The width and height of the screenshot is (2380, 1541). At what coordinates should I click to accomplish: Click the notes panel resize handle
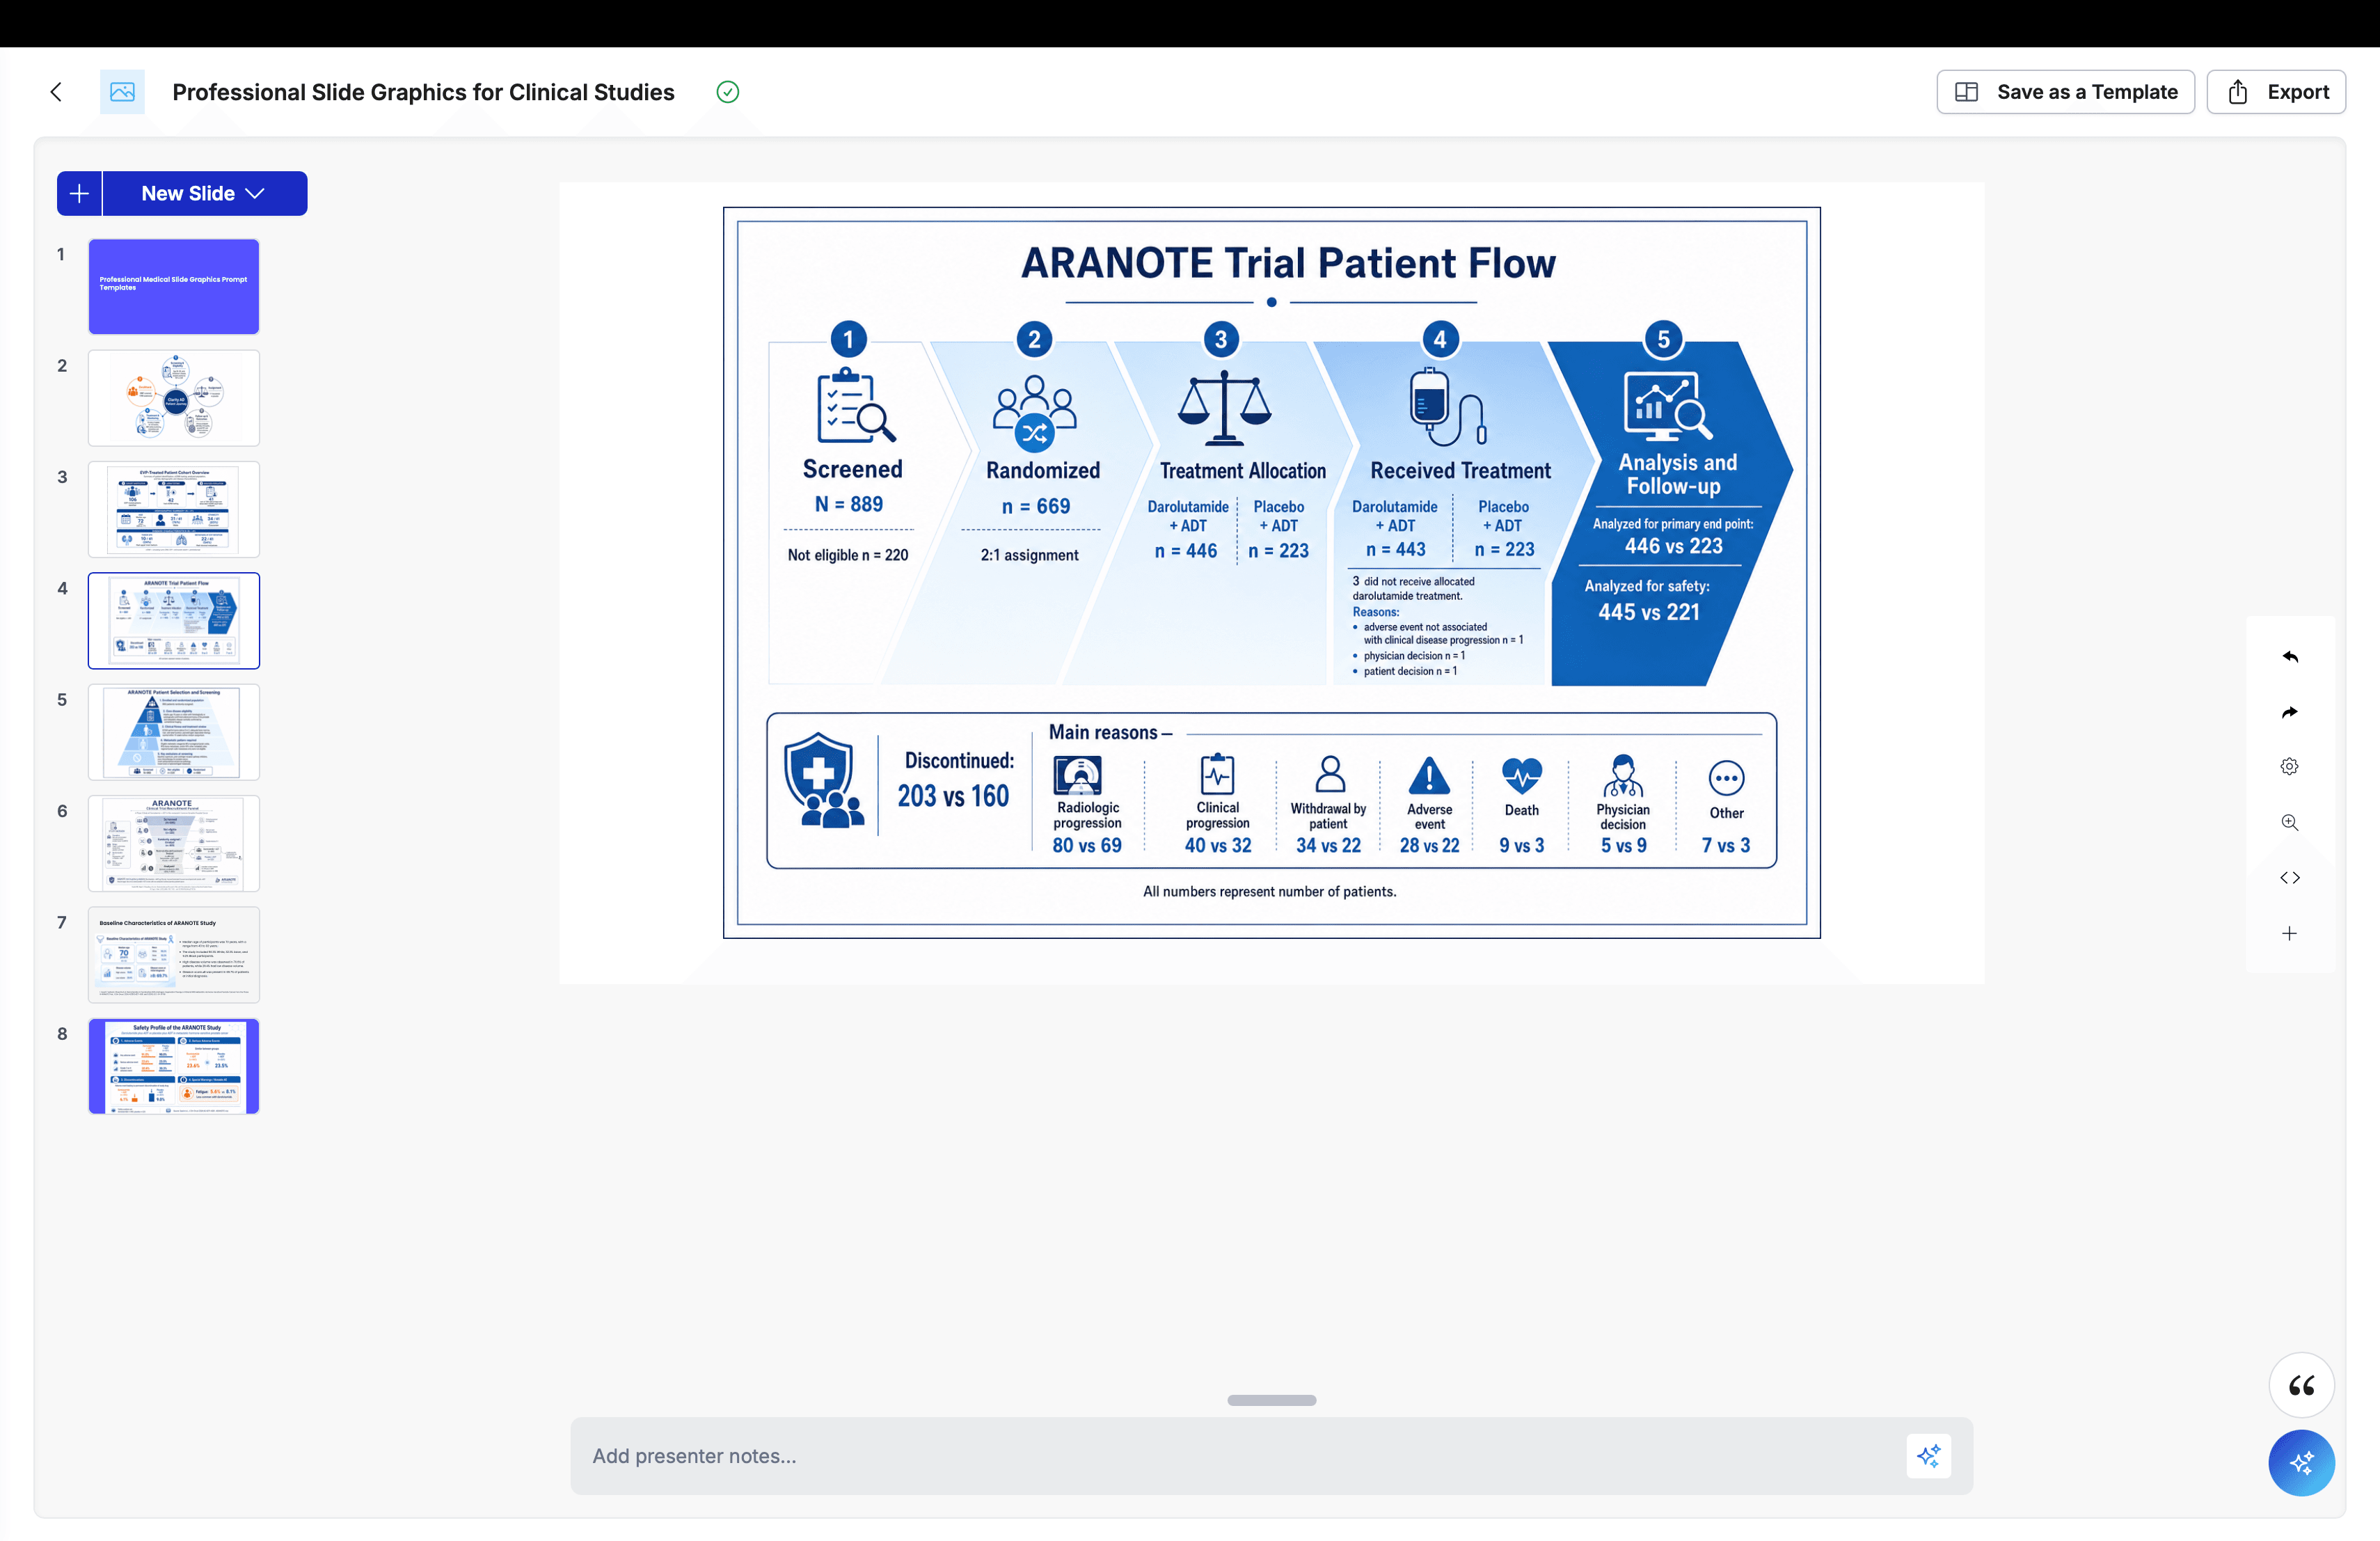(x=1271, y=1400)
